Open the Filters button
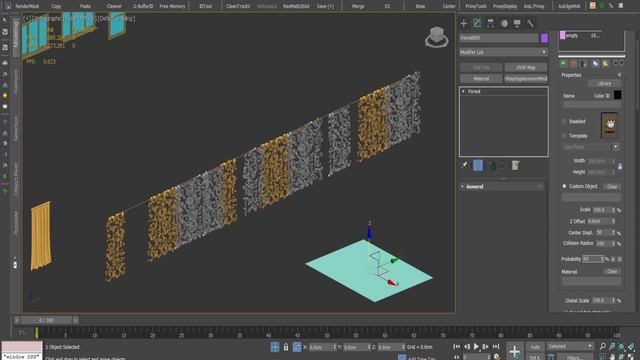Screen dimensions: 640x360 tap(574, 358)
